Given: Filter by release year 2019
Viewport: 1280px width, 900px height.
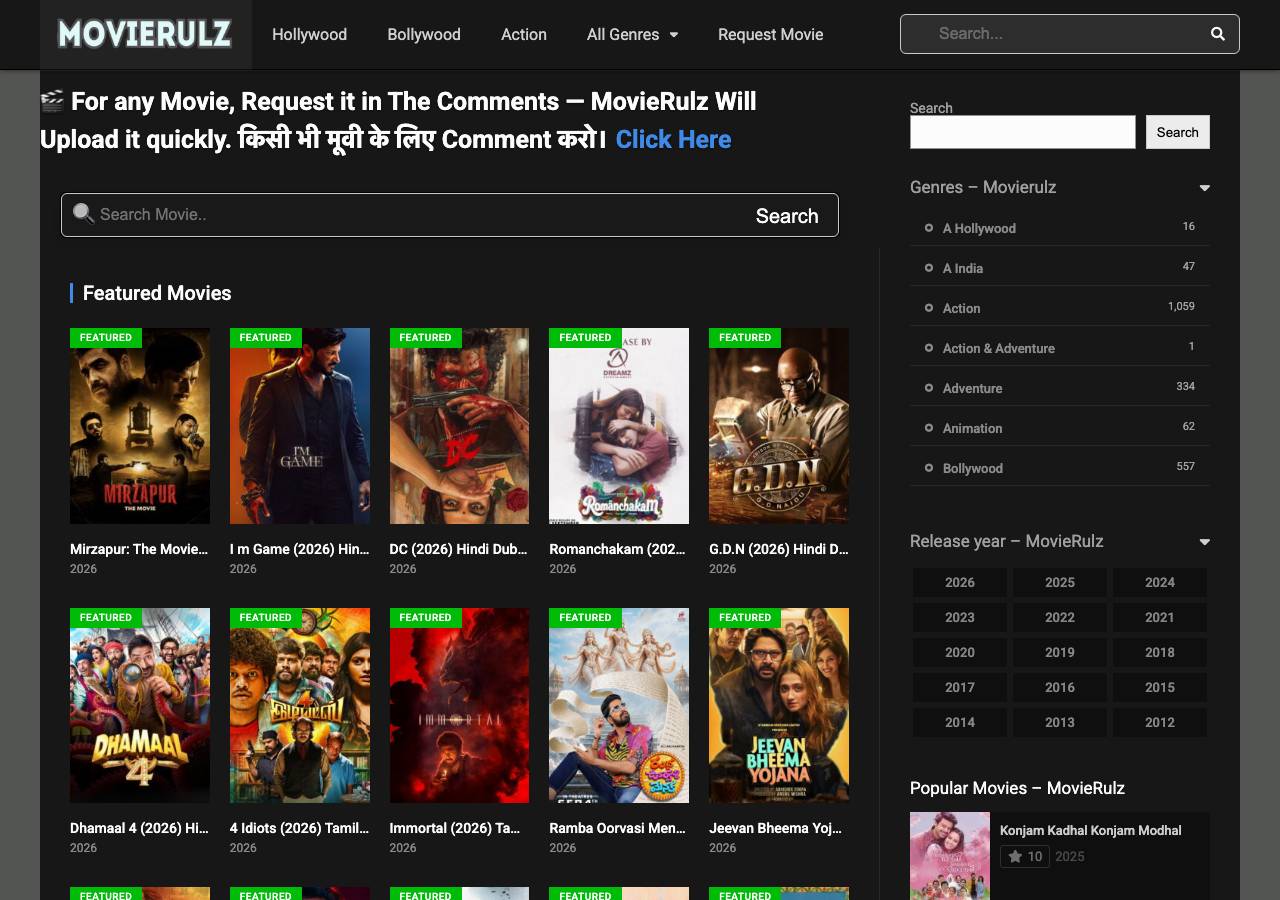Looking at the screenshot, I should tap(1060, 652).
